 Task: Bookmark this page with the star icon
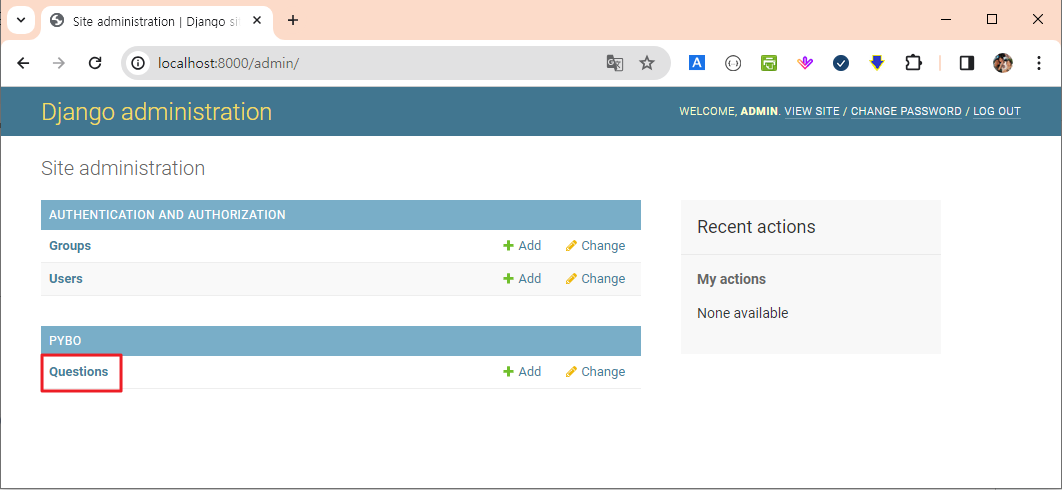pyautogui.click(x=647, y=63)
